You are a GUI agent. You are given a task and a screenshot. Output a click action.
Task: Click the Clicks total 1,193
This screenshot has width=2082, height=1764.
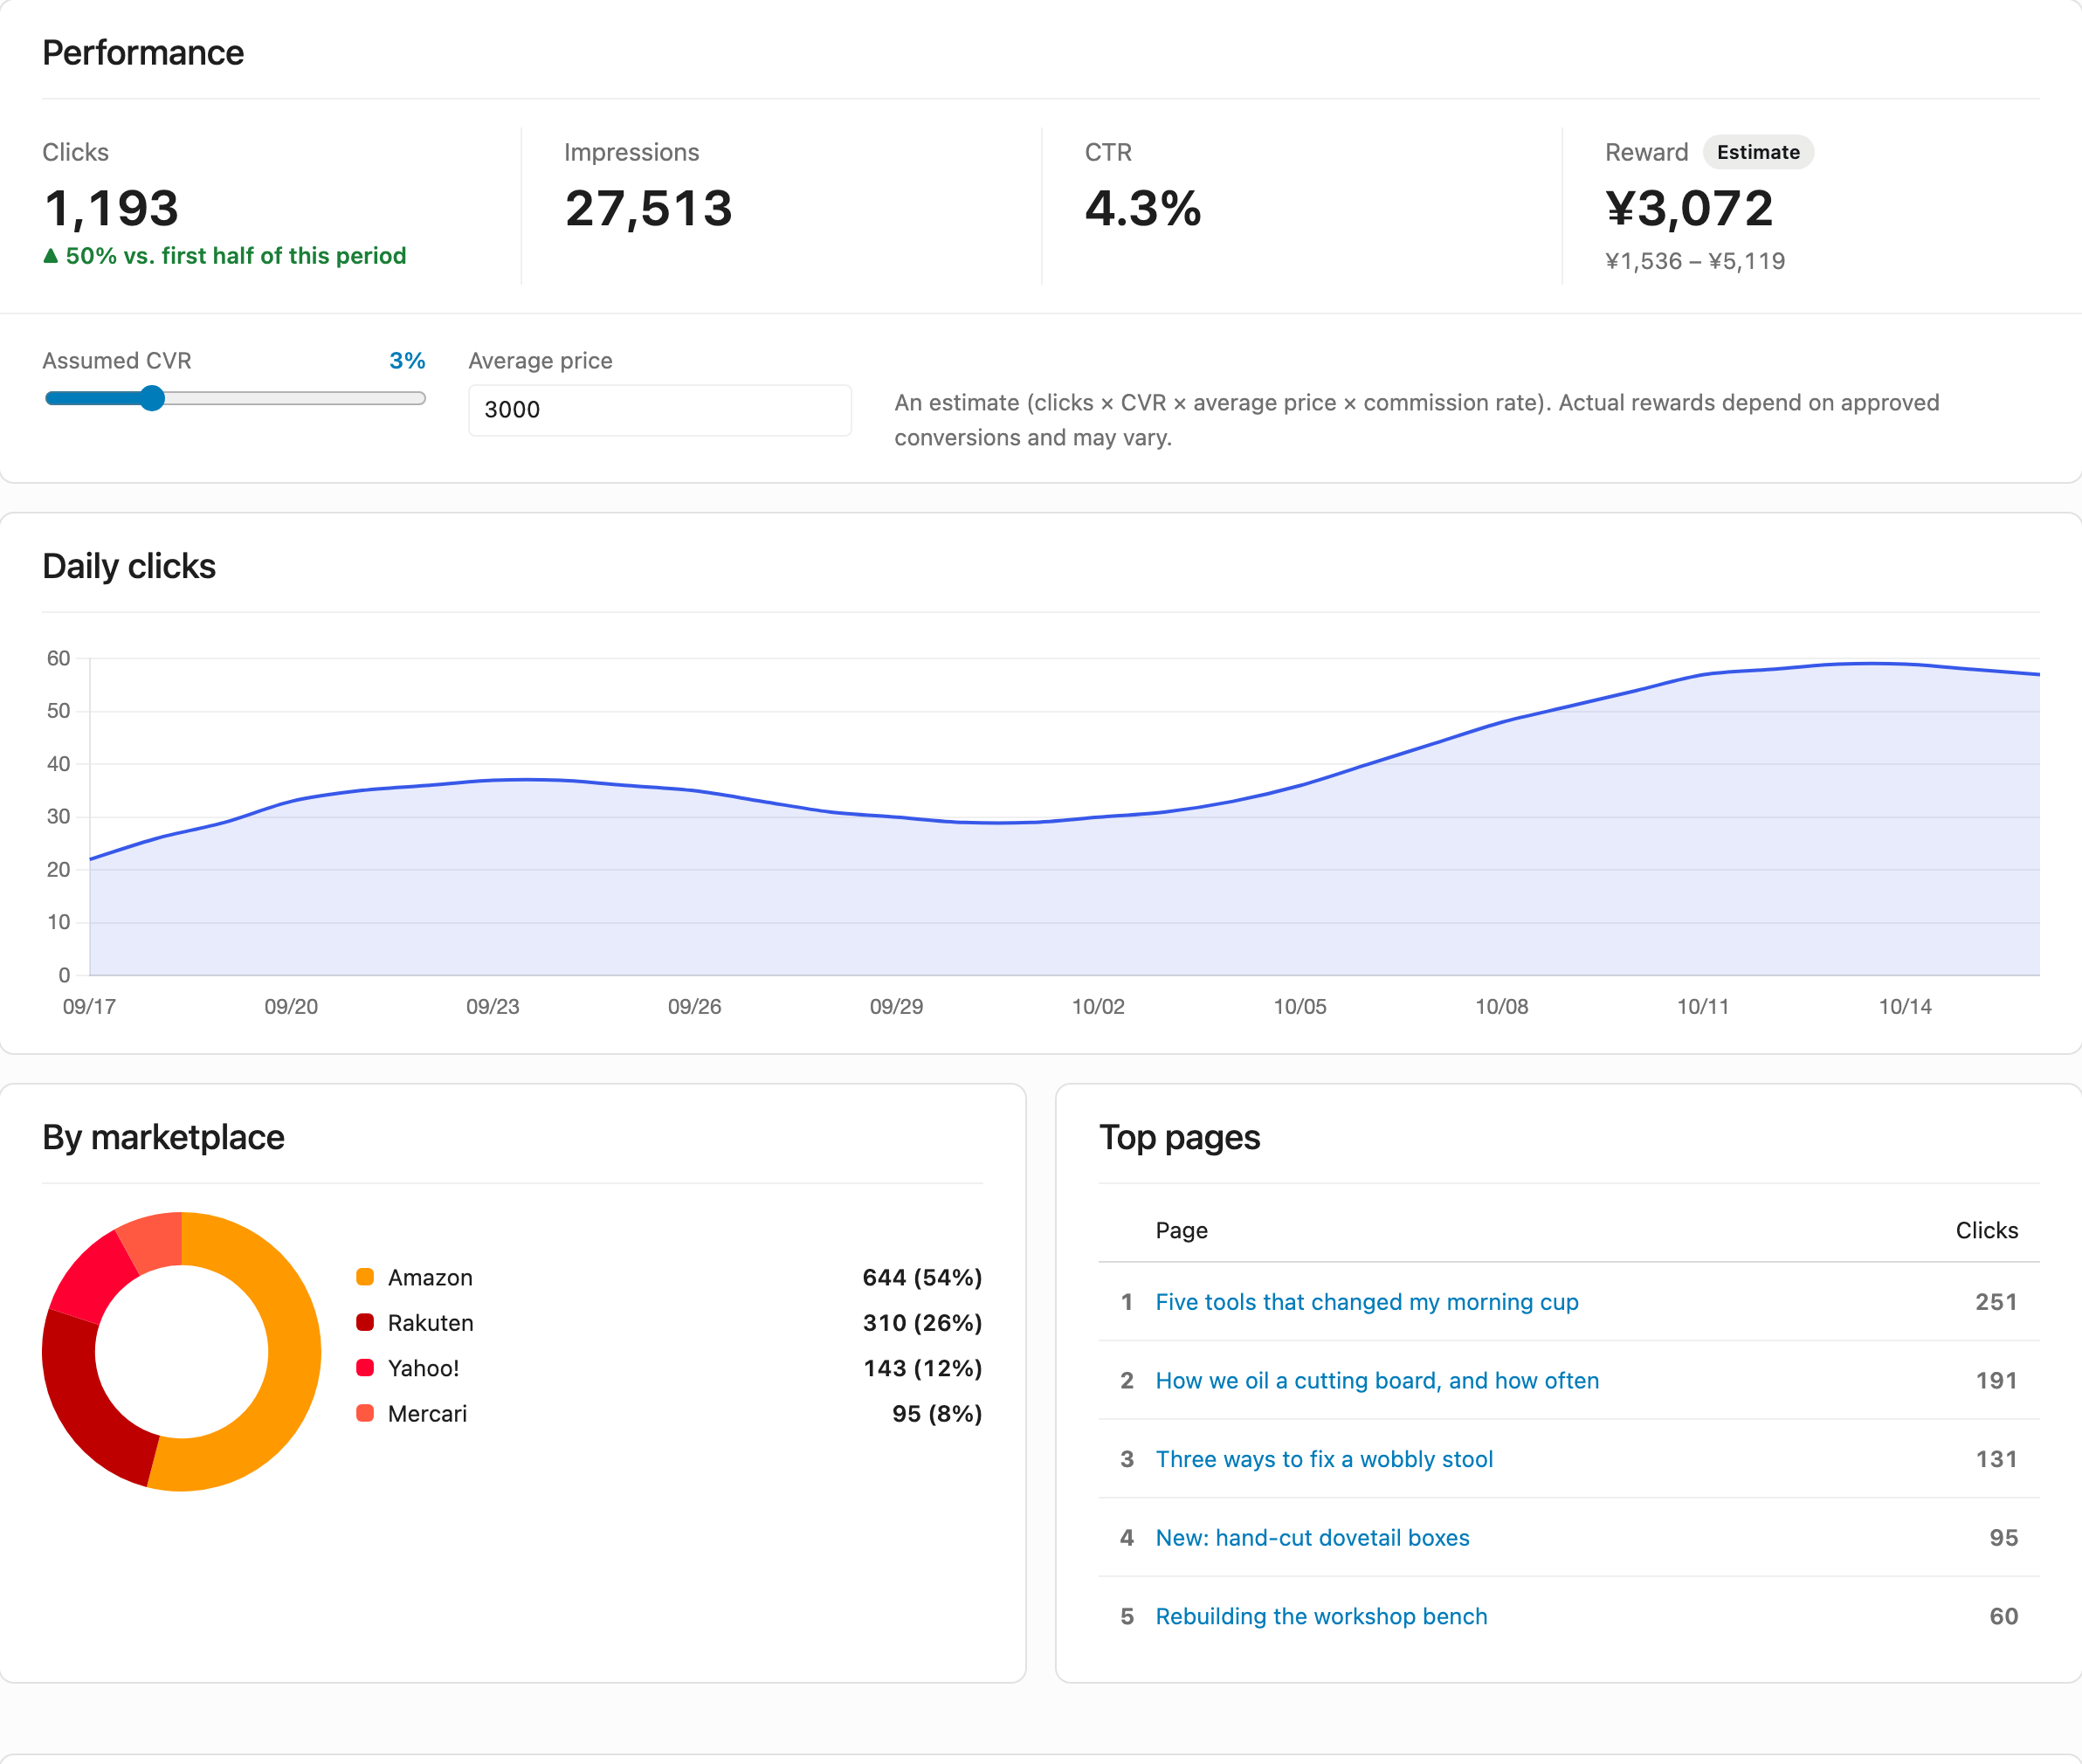click(111, 209)
